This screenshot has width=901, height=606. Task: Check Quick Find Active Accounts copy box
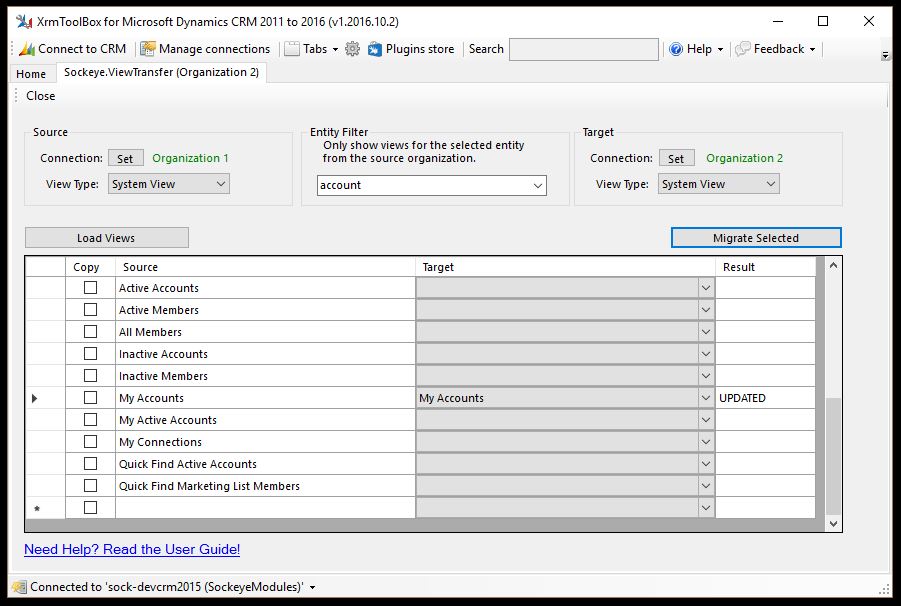[90, 464]
